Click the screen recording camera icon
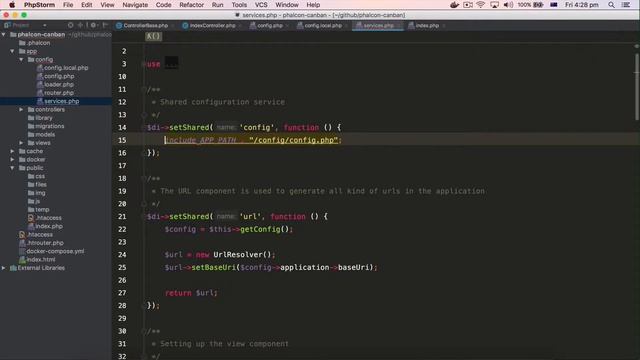The width and height of the screenshot is (640, 360). click(468, 5)
